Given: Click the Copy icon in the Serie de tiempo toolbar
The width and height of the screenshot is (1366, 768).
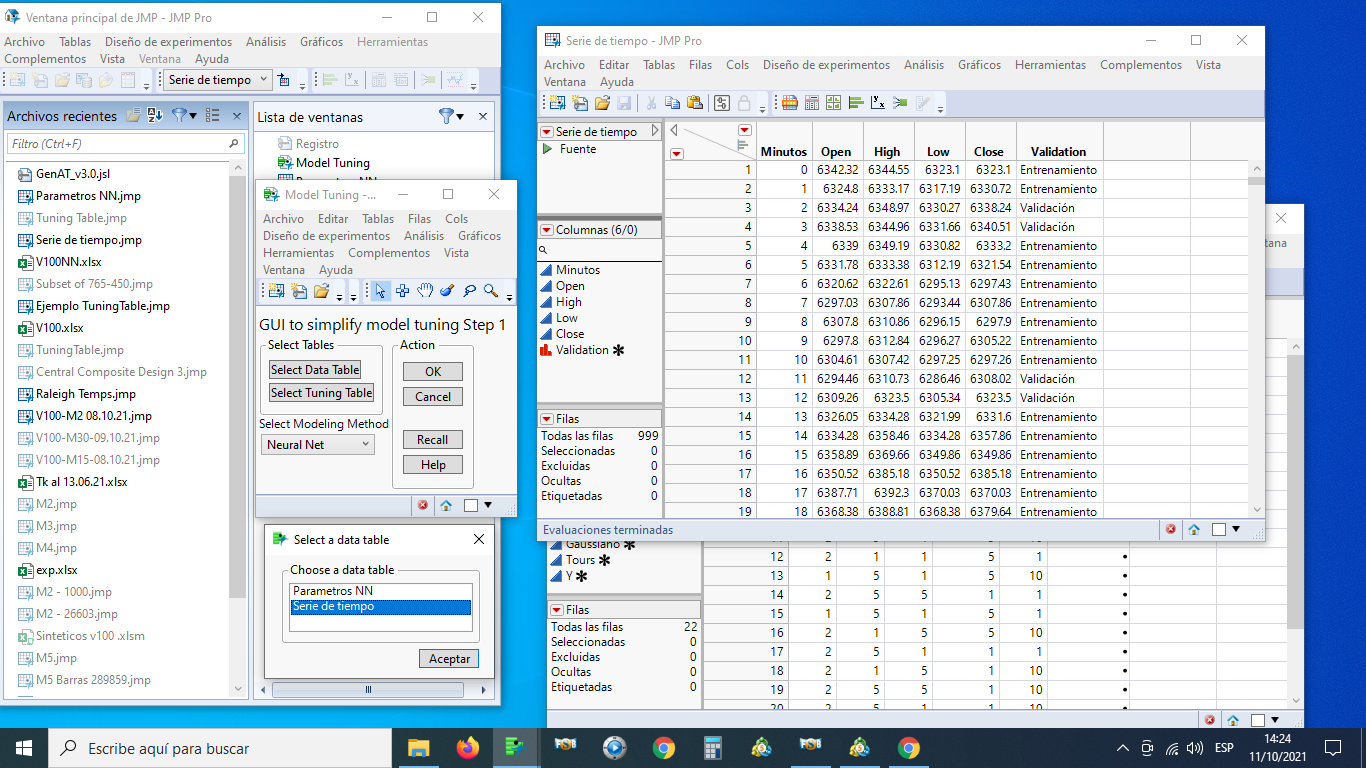Looking at the screenshot, I should click(x=673, y=102).
